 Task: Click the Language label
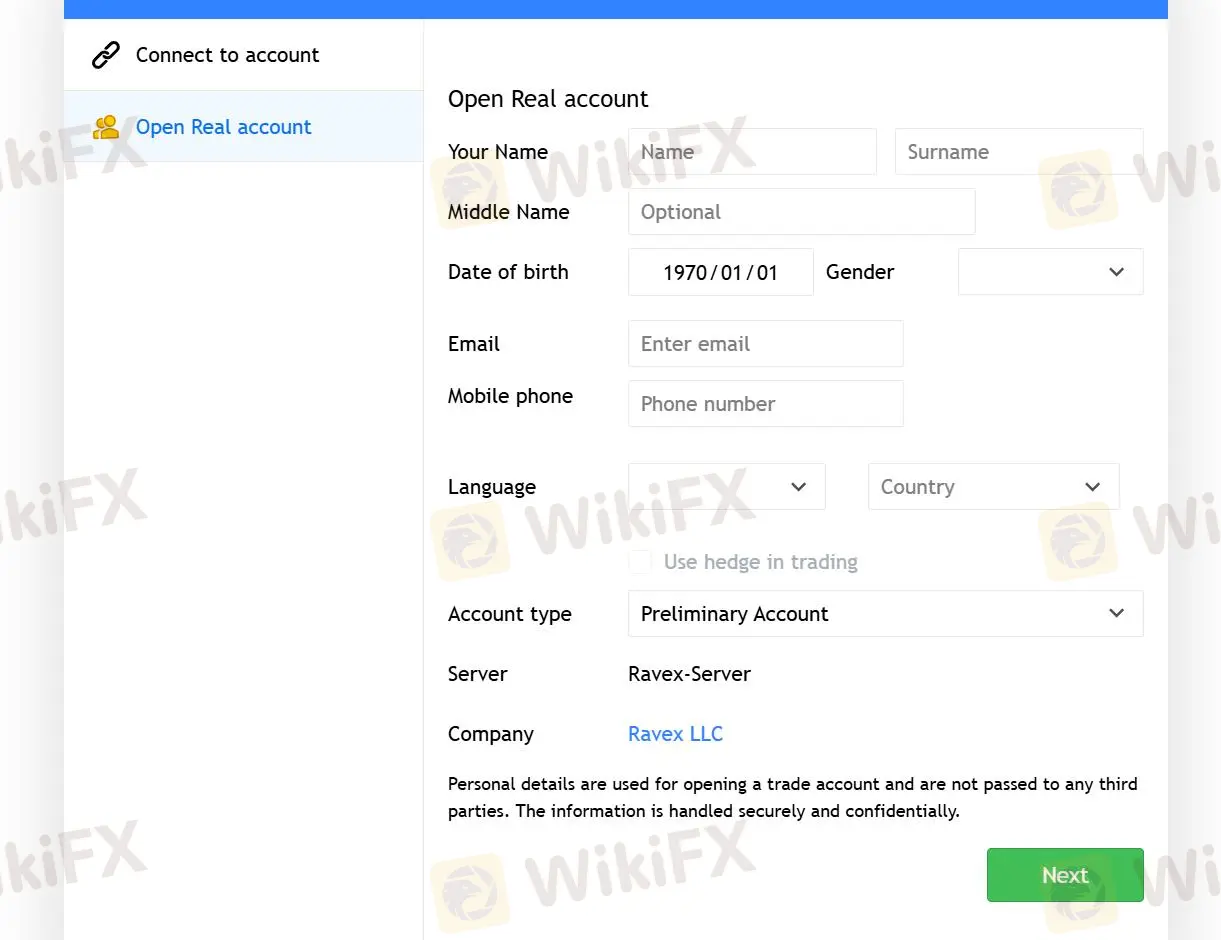pos(492,487)
